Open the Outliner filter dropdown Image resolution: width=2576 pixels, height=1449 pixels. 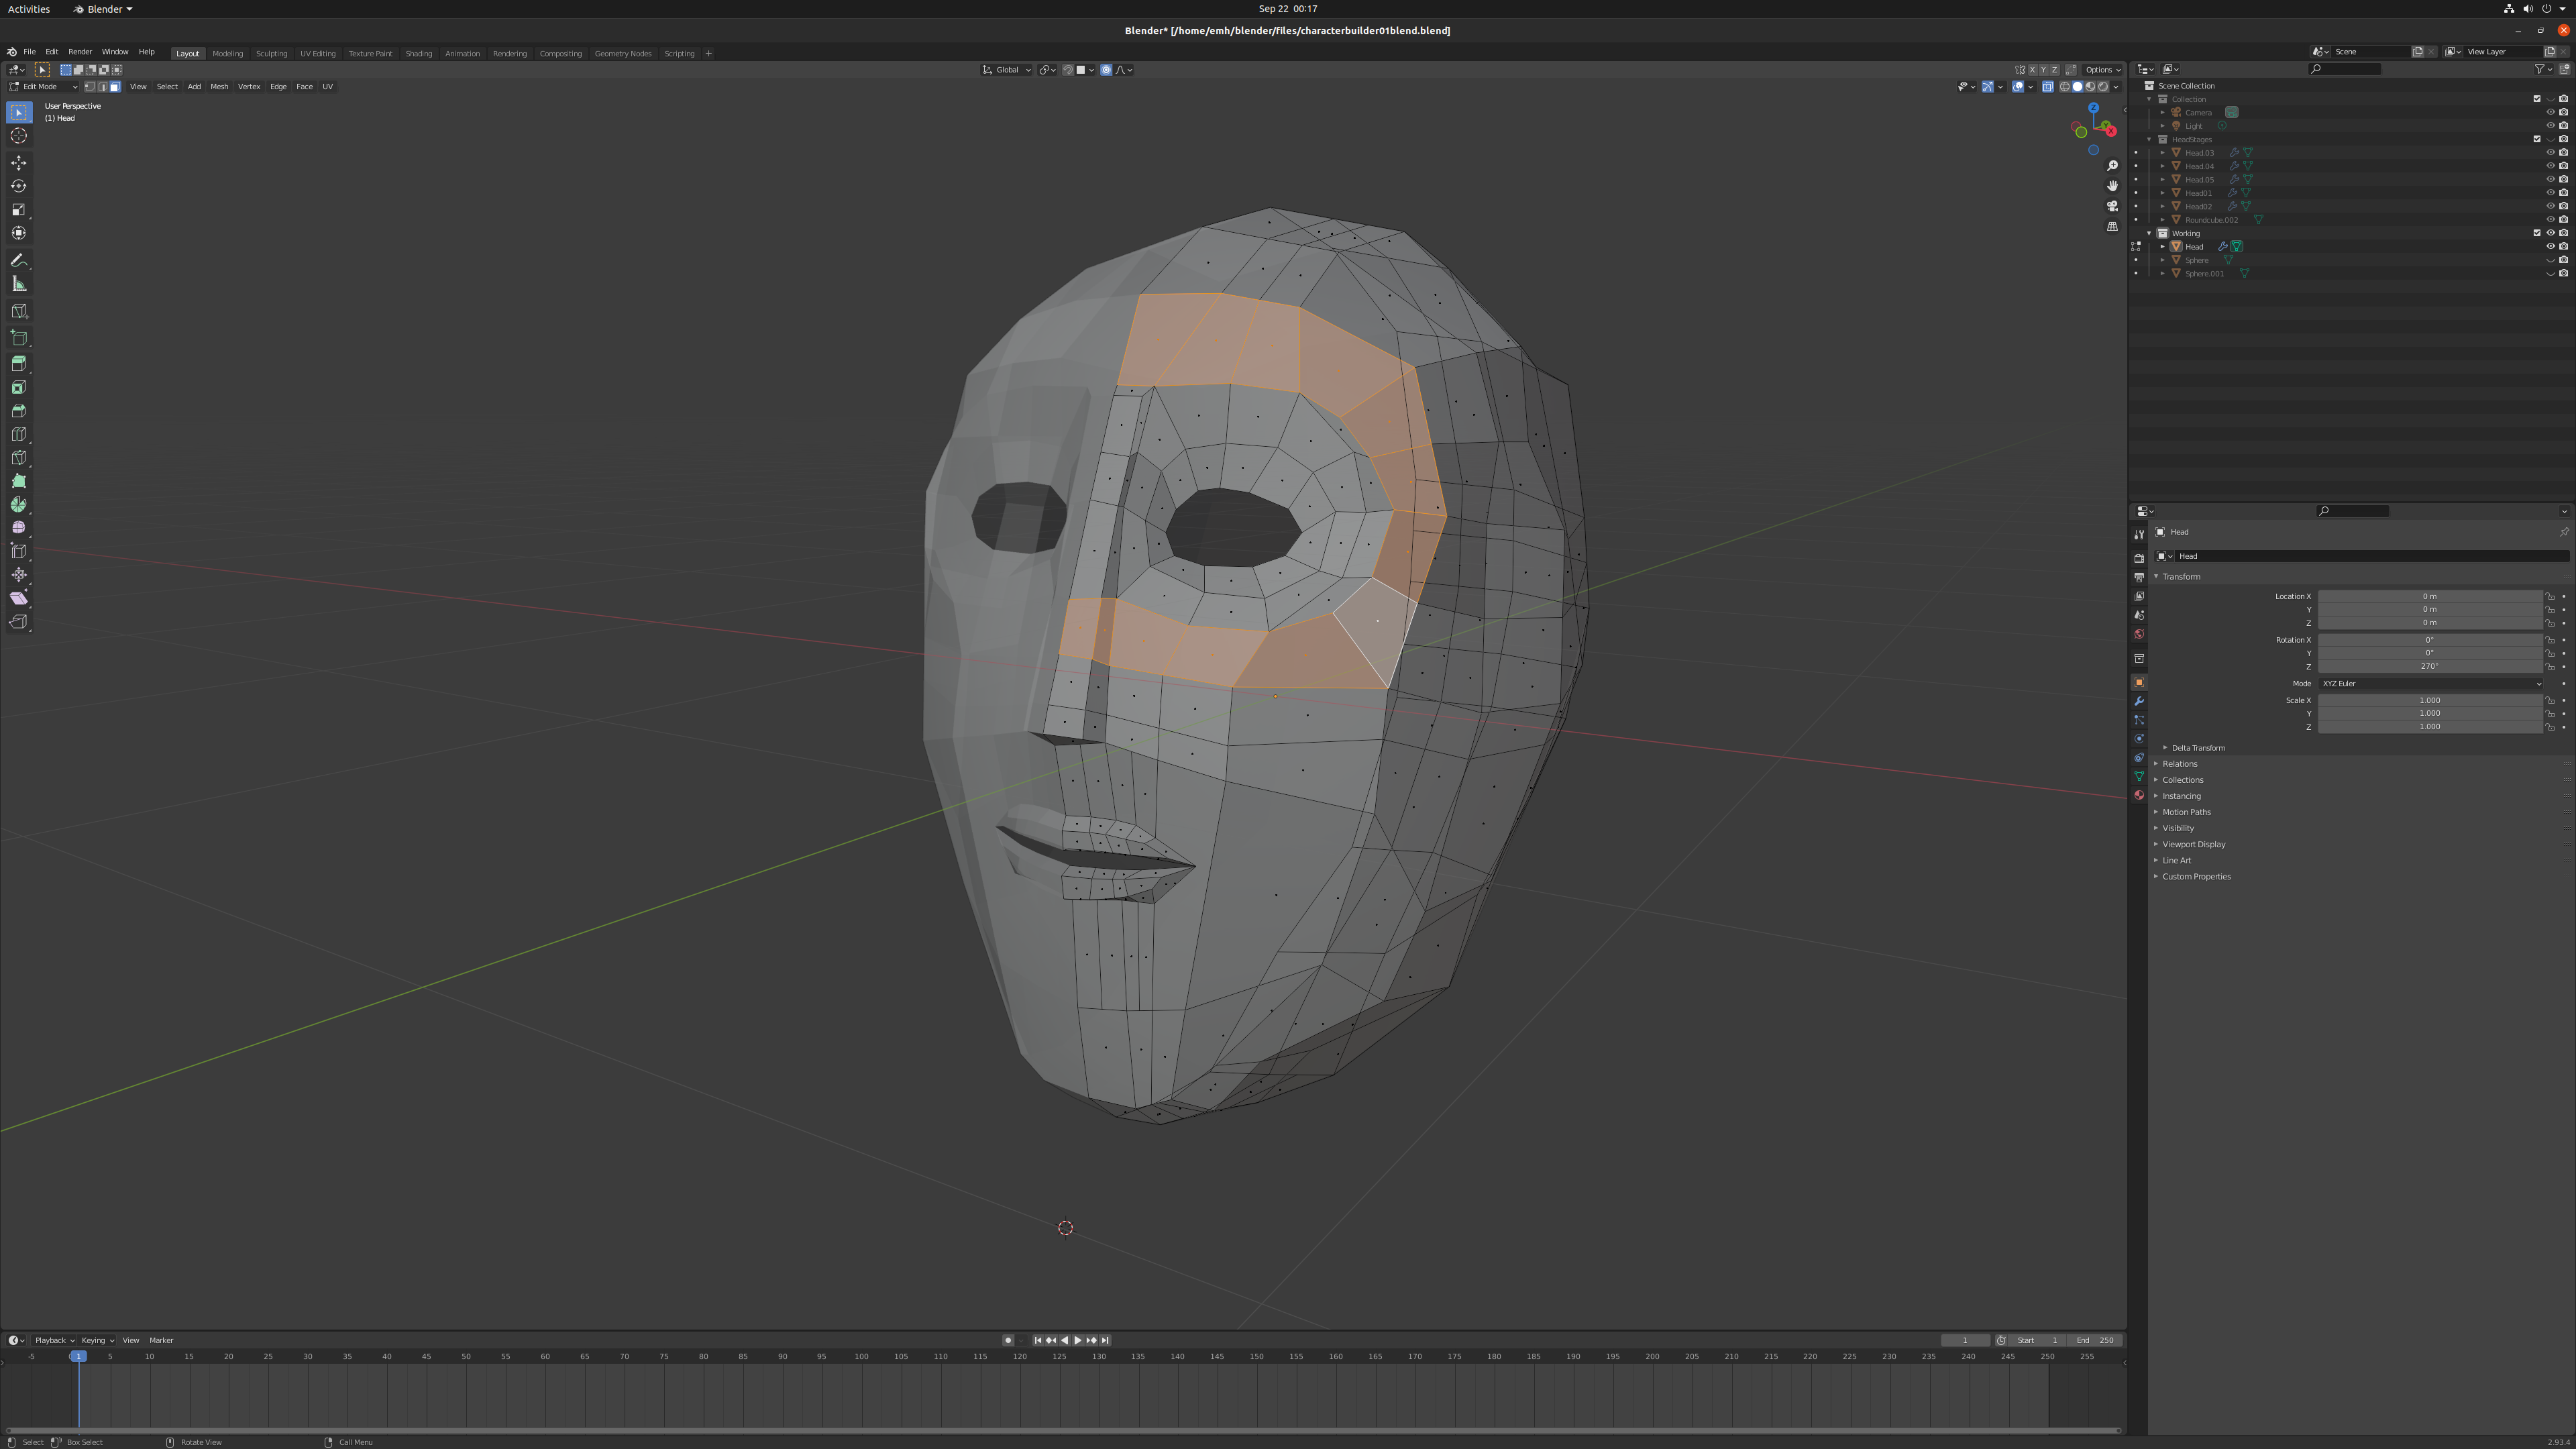click(x=2543, y=70)
